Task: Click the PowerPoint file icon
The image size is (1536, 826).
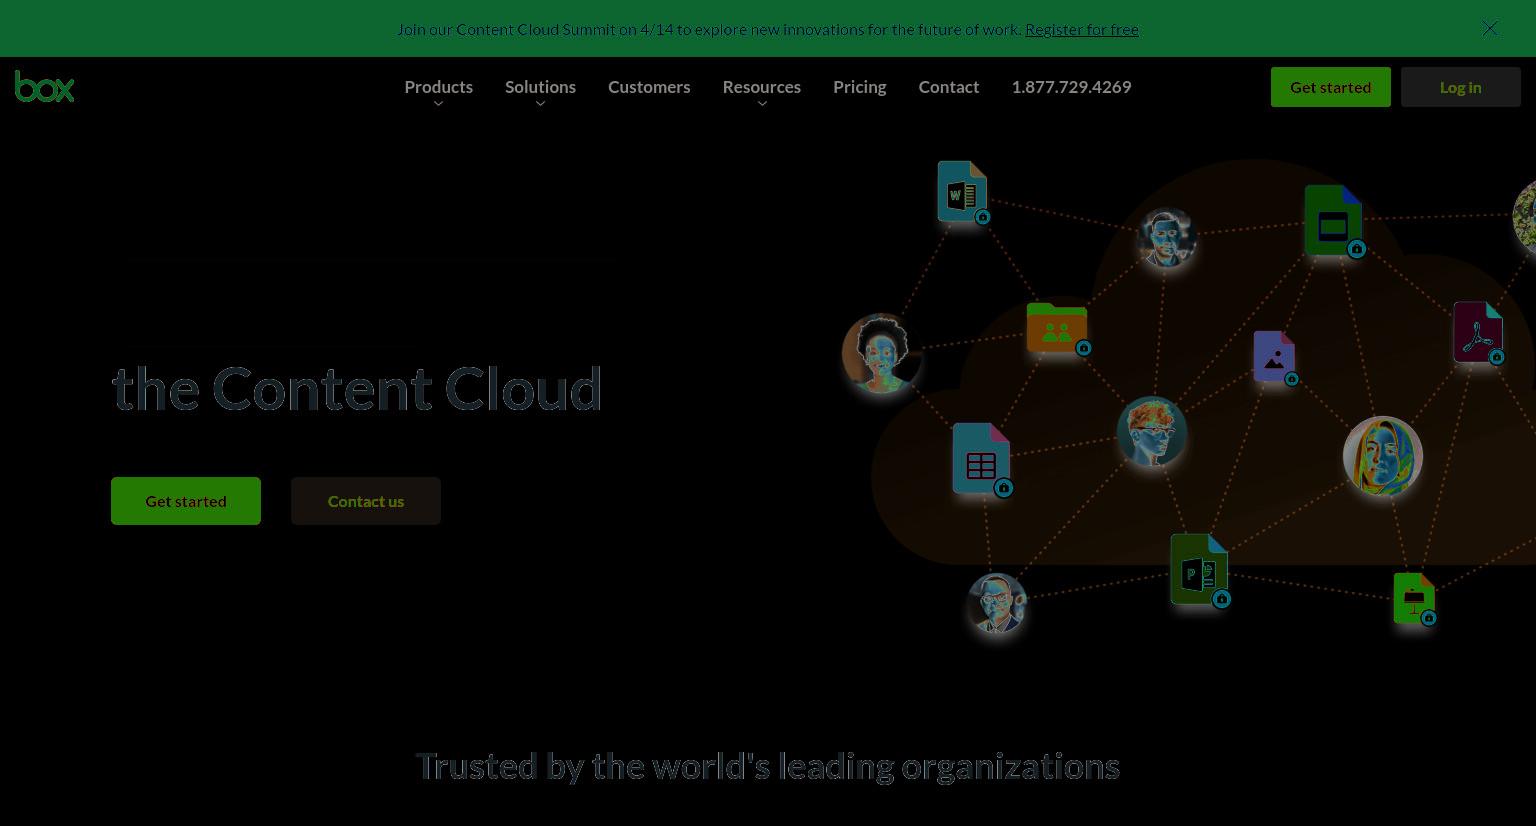Action: [x=1200, y=570]
